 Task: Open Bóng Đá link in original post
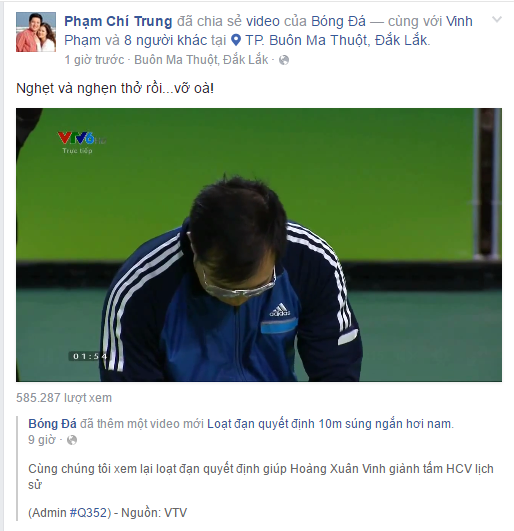pos(52,424)
